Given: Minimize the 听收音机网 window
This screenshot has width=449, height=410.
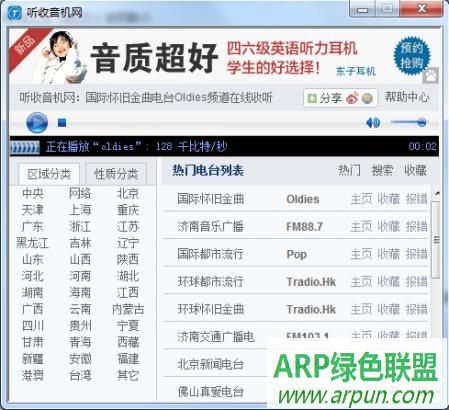Looking at the screenshot, I should point(362,9).
